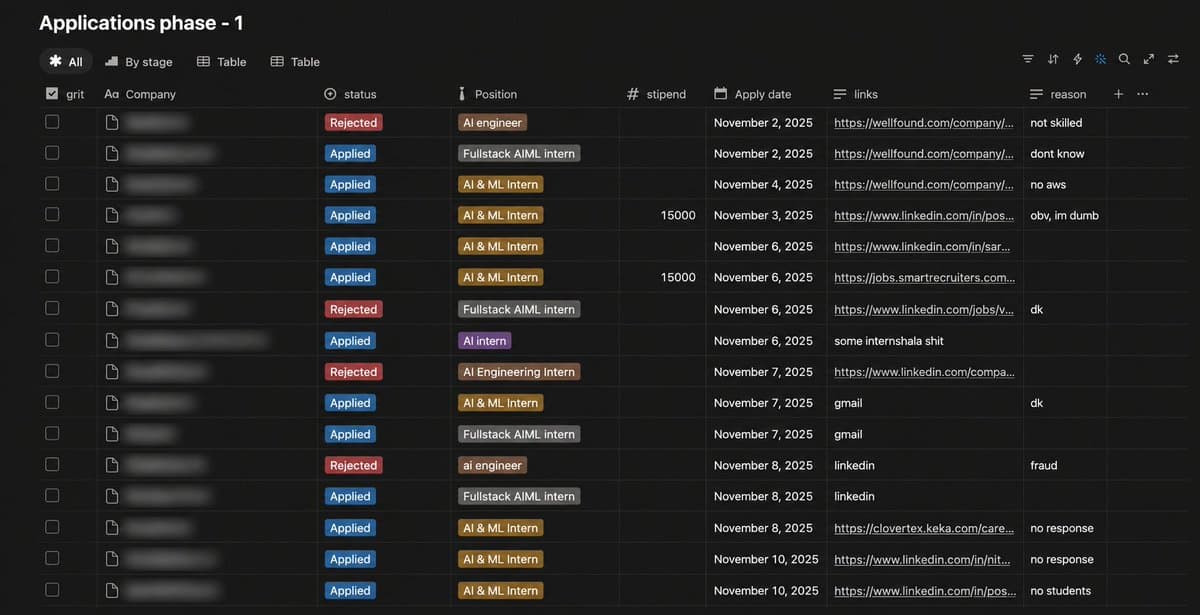Click the page icon in the 'dont know' row

[x=112, y=154]
